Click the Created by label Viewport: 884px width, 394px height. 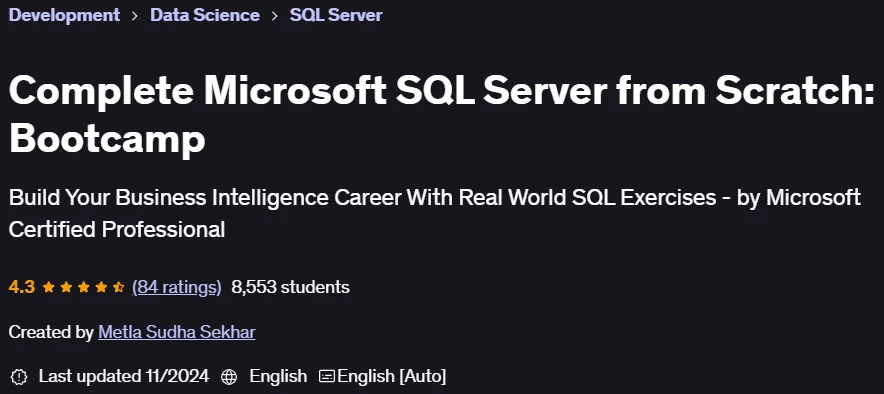pyautogui.click(x=51, y=332)
